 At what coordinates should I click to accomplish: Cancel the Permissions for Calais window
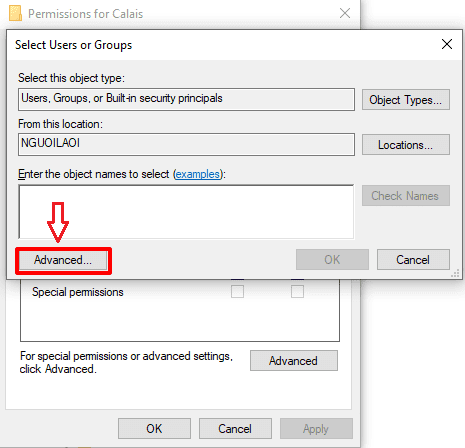click(x=235, y=429)
